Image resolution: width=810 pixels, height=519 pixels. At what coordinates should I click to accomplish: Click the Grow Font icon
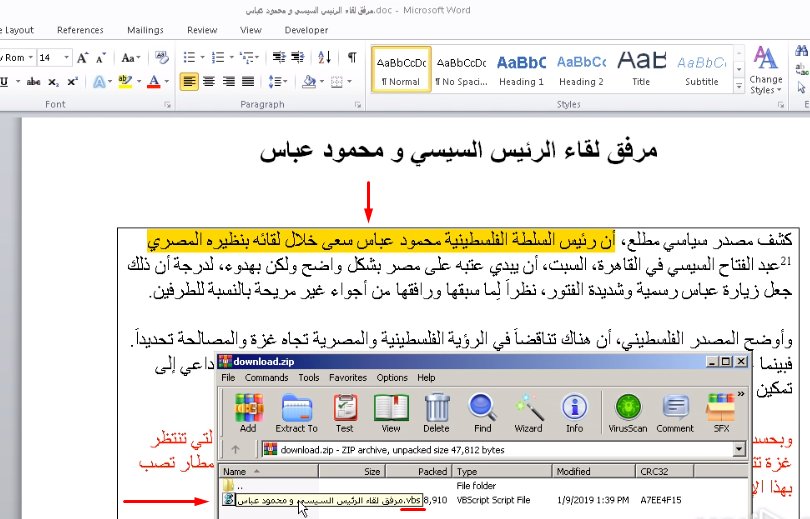tap(82, 58)
